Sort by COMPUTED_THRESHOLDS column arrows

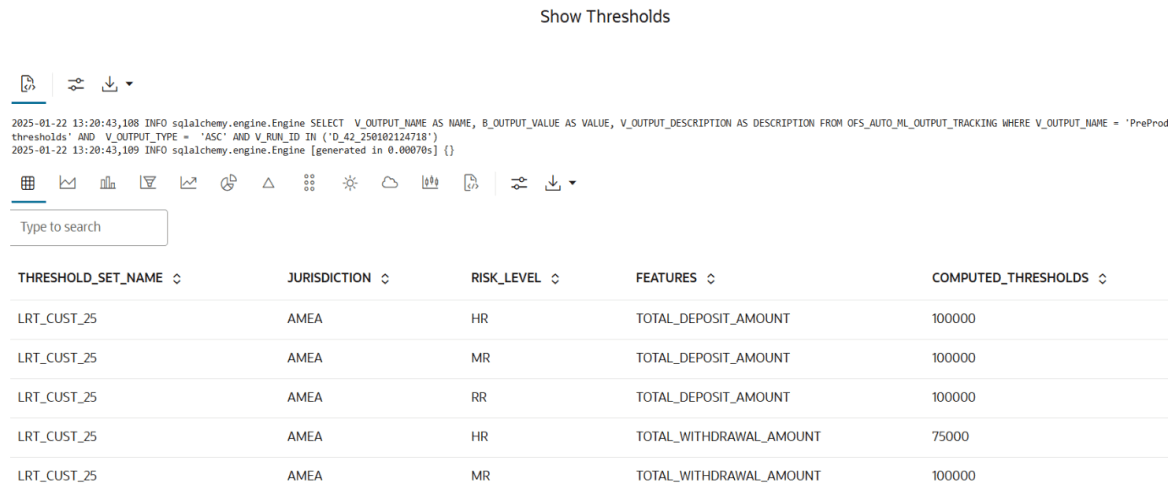tap(1102, 278)
